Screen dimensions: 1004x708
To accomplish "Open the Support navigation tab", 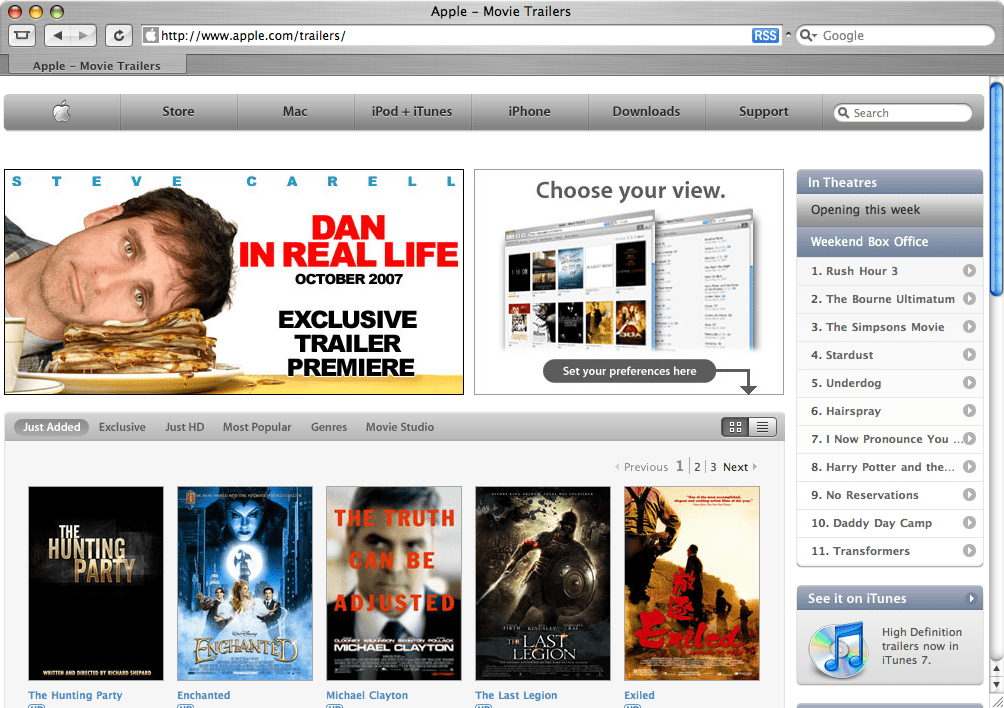I will [x=763, y=111].
